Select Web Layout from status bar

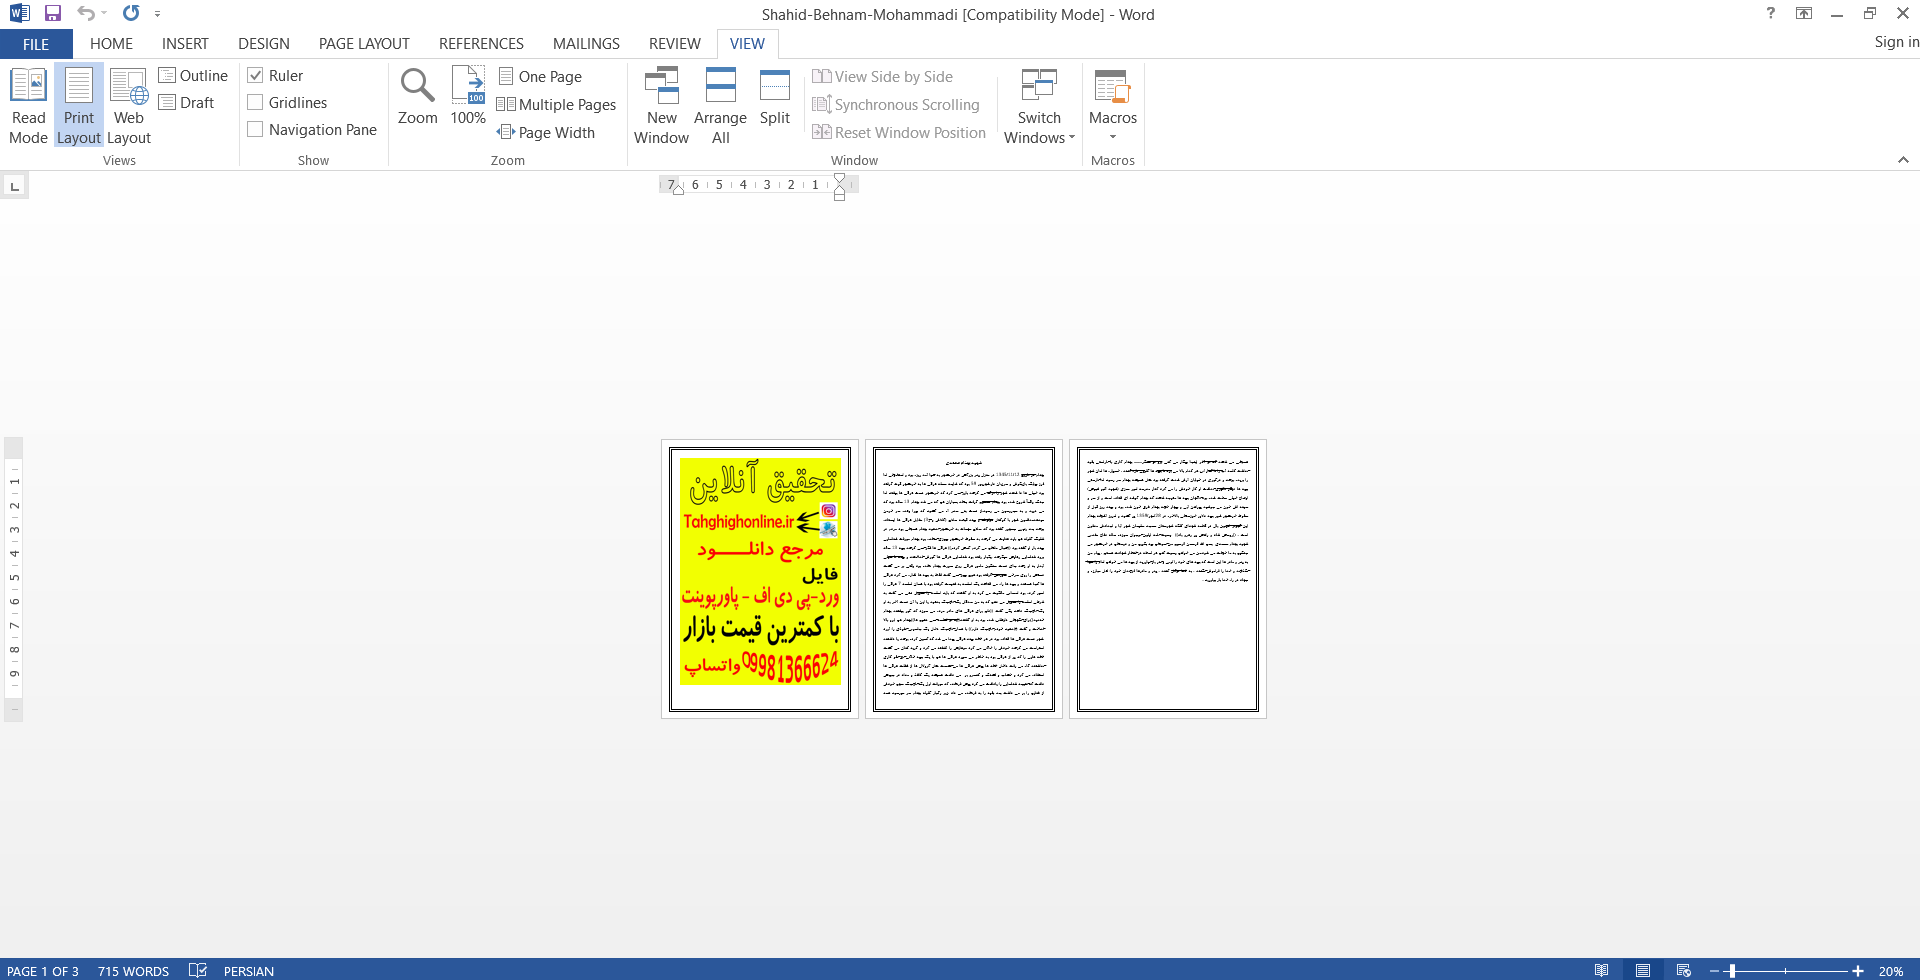point(1684,970)
